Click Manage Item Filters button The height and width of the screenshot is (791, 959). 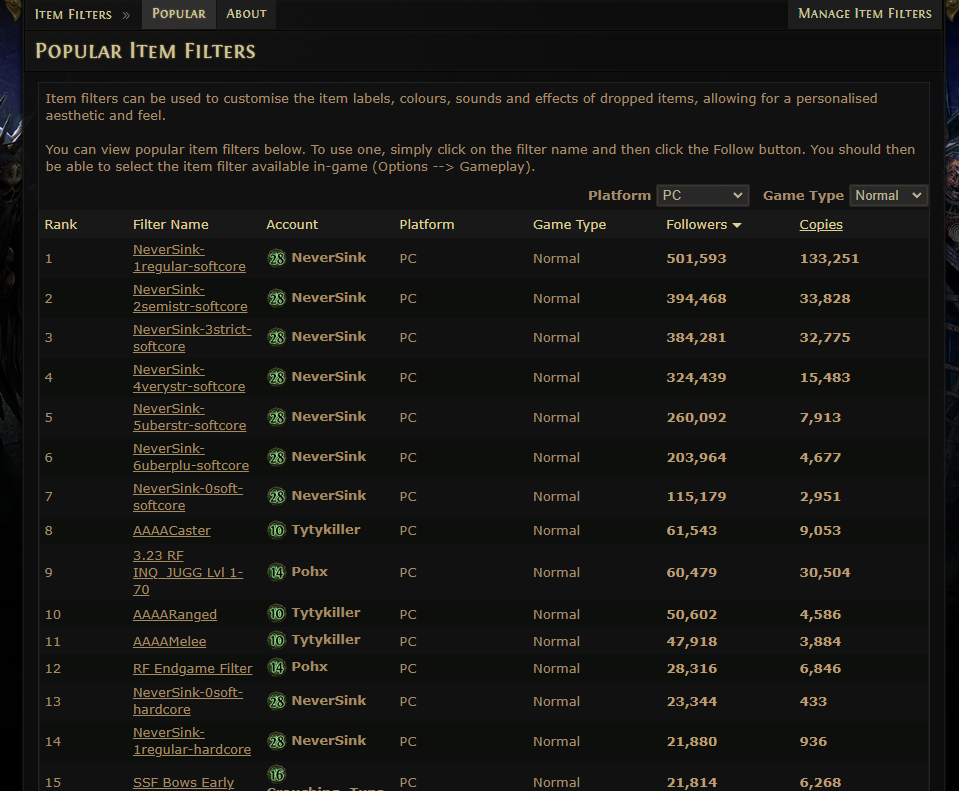click(864, 14)
